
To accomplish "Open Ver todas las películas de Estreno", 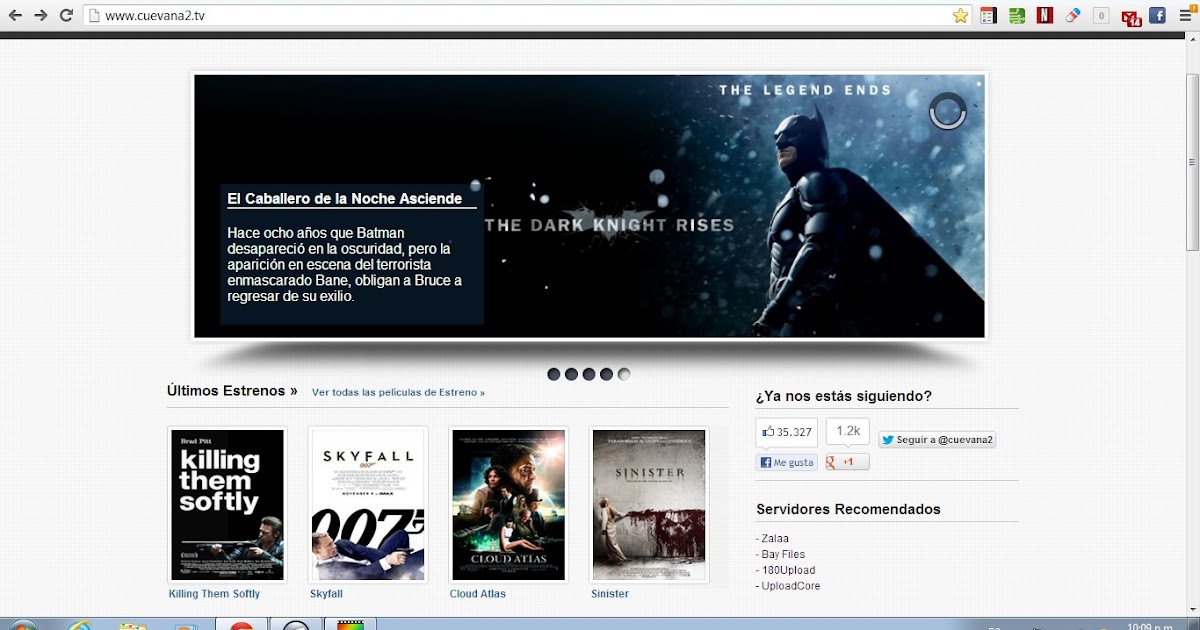I will coord(398,393).
